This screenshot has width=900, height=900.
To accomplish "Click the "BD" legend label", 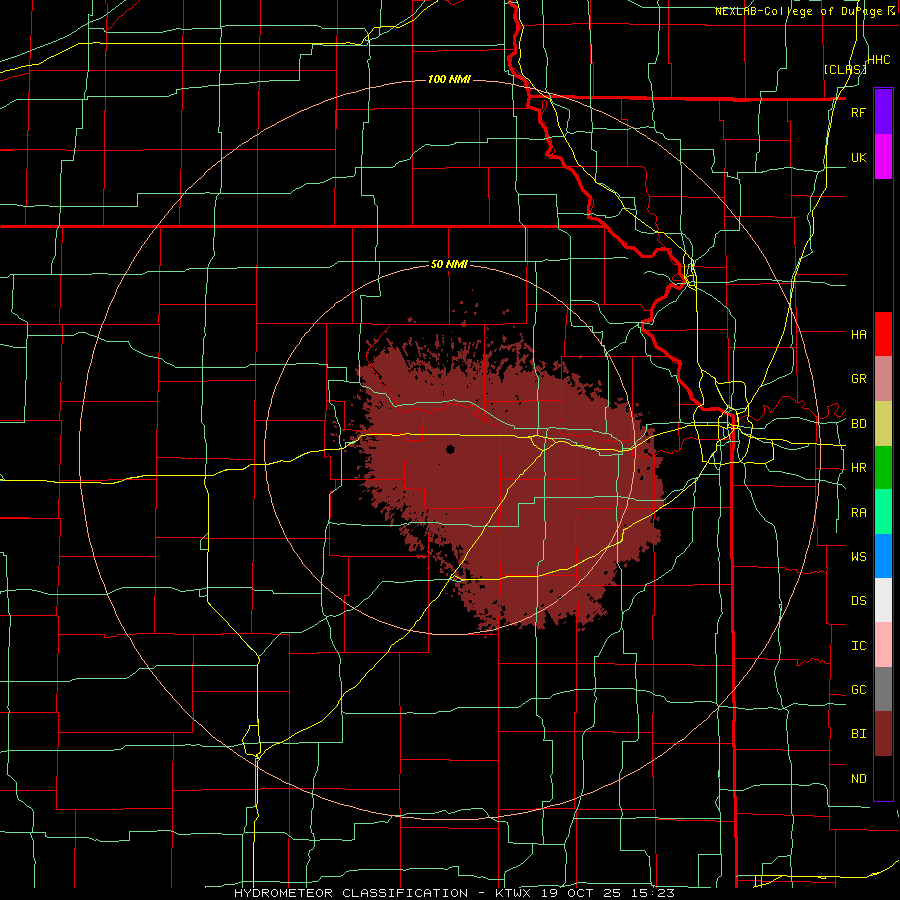I will pos(858,424).
